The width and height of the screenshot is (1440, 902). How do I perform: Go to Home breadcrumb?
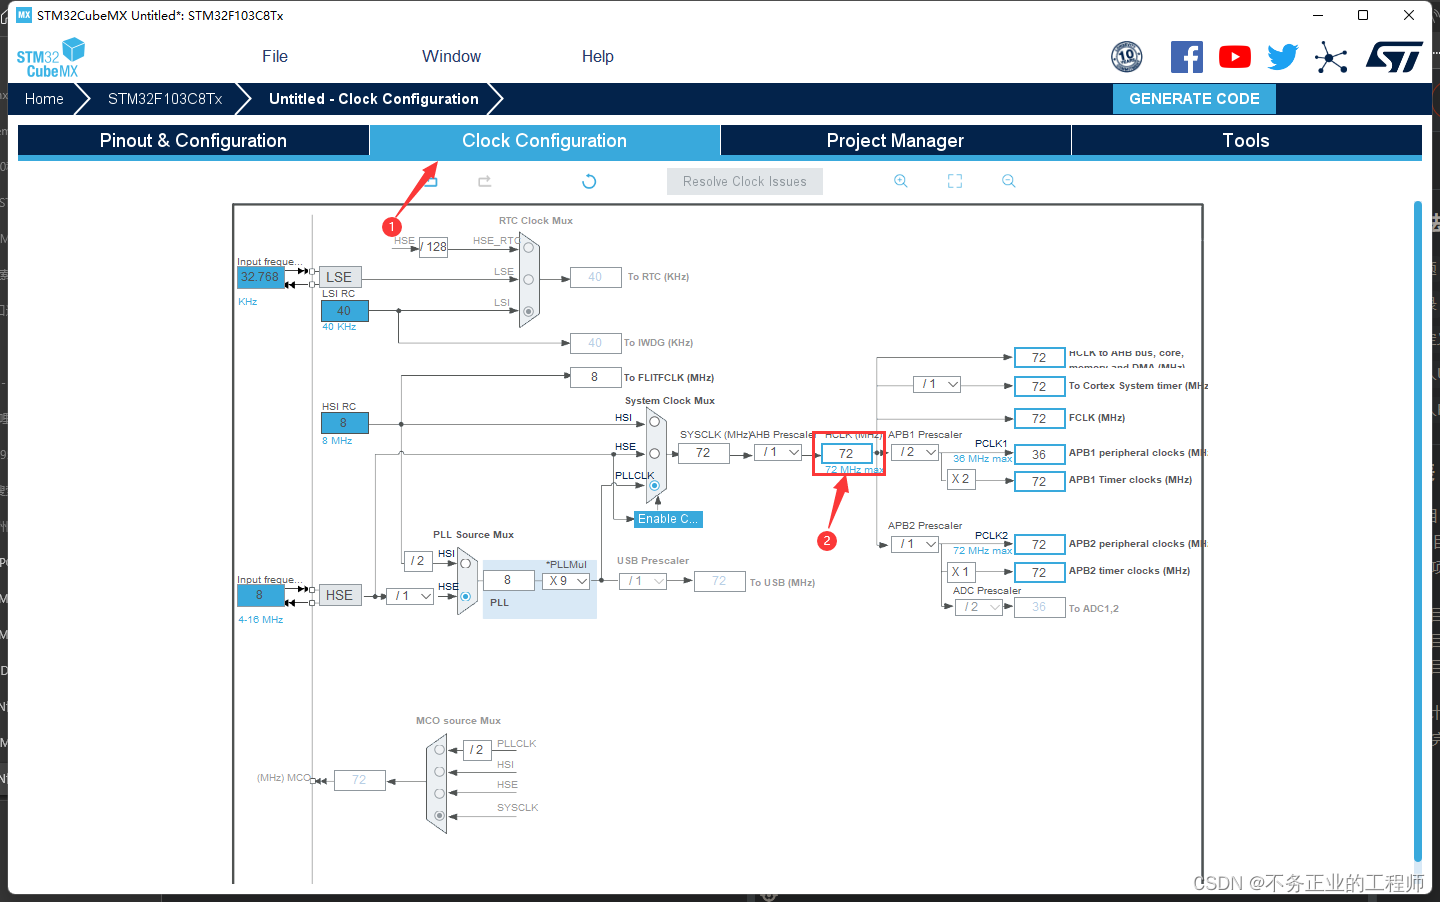44,99
